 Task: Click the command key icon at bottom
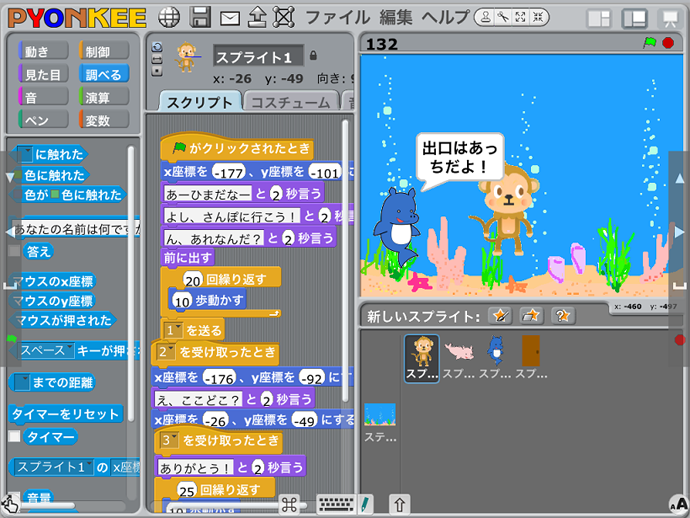tap(289, 505)
